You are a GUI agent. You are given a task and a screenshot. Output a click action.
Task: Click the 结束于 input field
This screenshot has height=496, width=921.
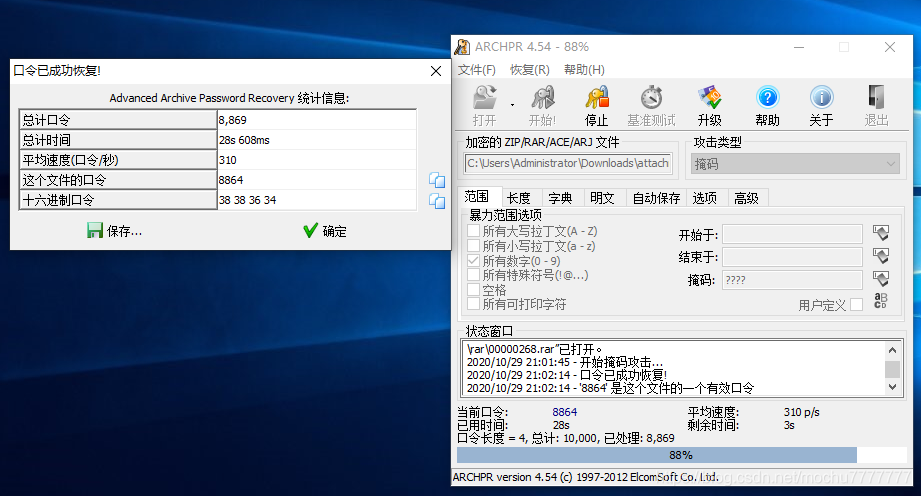click(x=792, y=257)
